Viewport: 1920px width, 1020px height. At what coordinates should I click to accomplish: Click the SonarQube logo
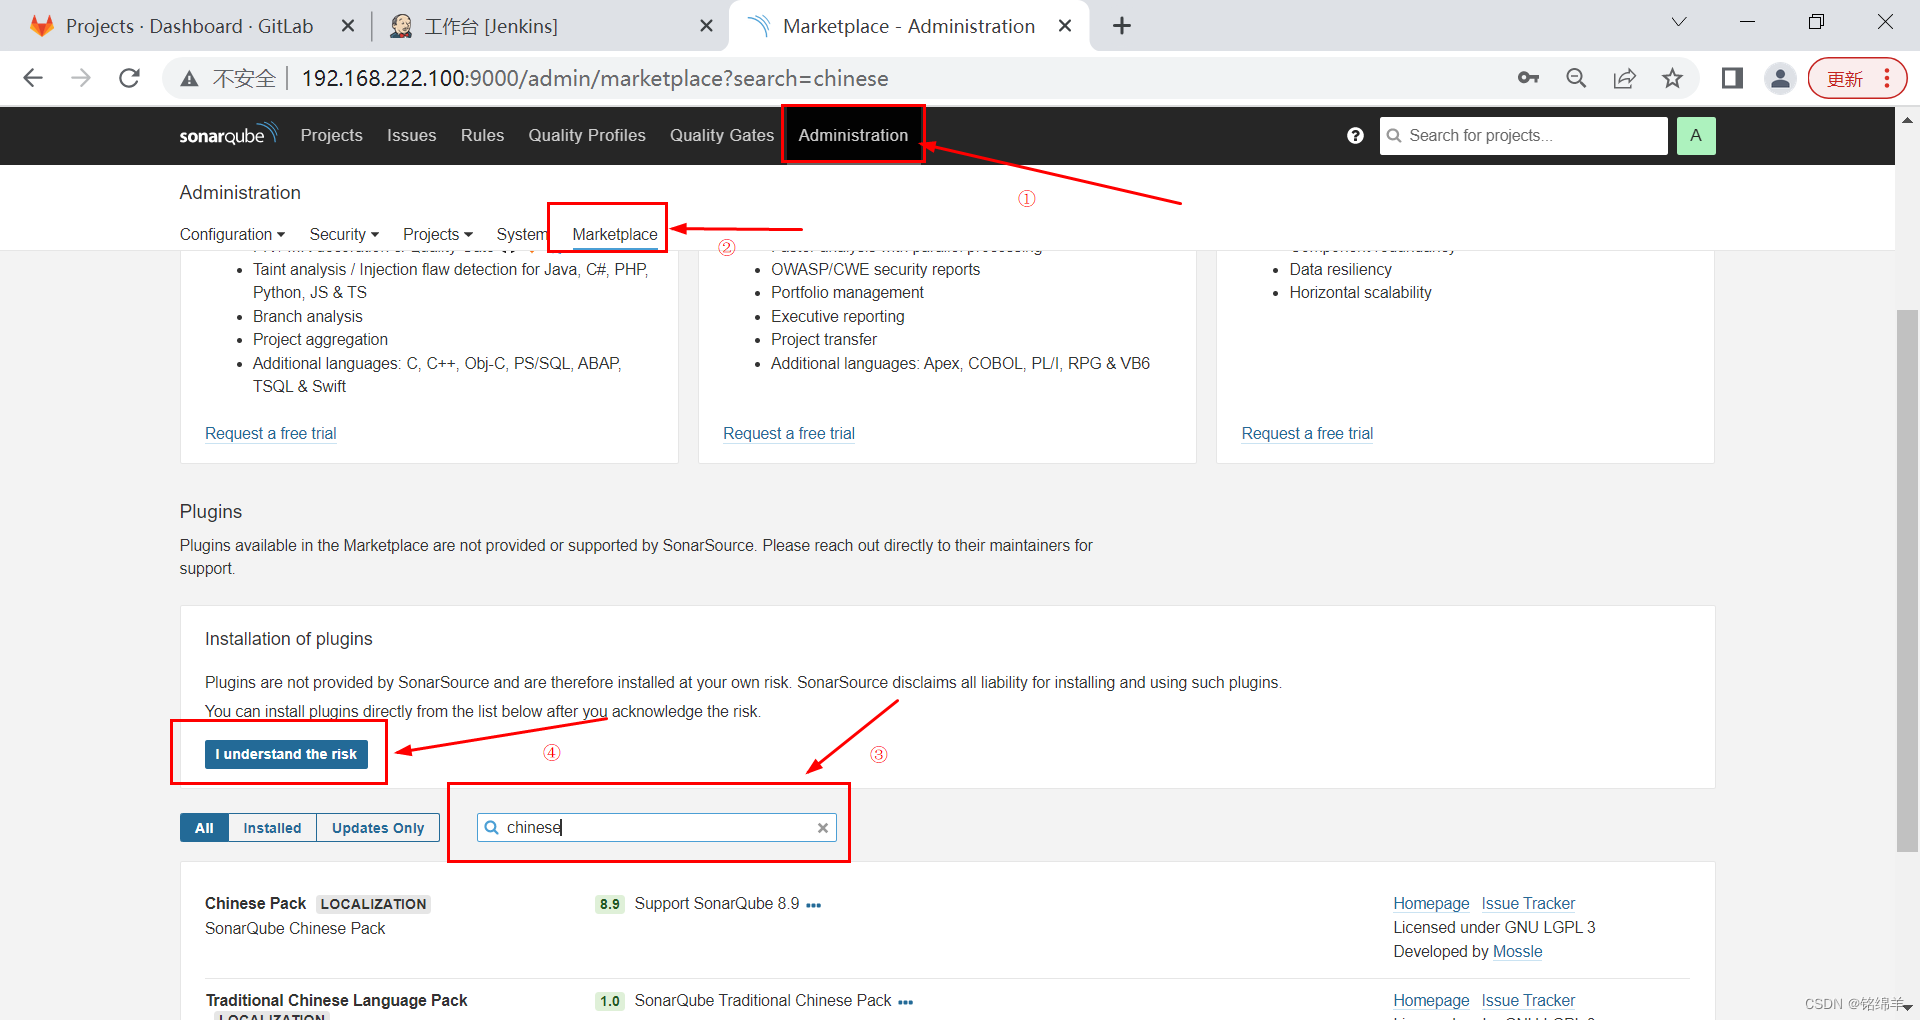(x=228, y=135)
